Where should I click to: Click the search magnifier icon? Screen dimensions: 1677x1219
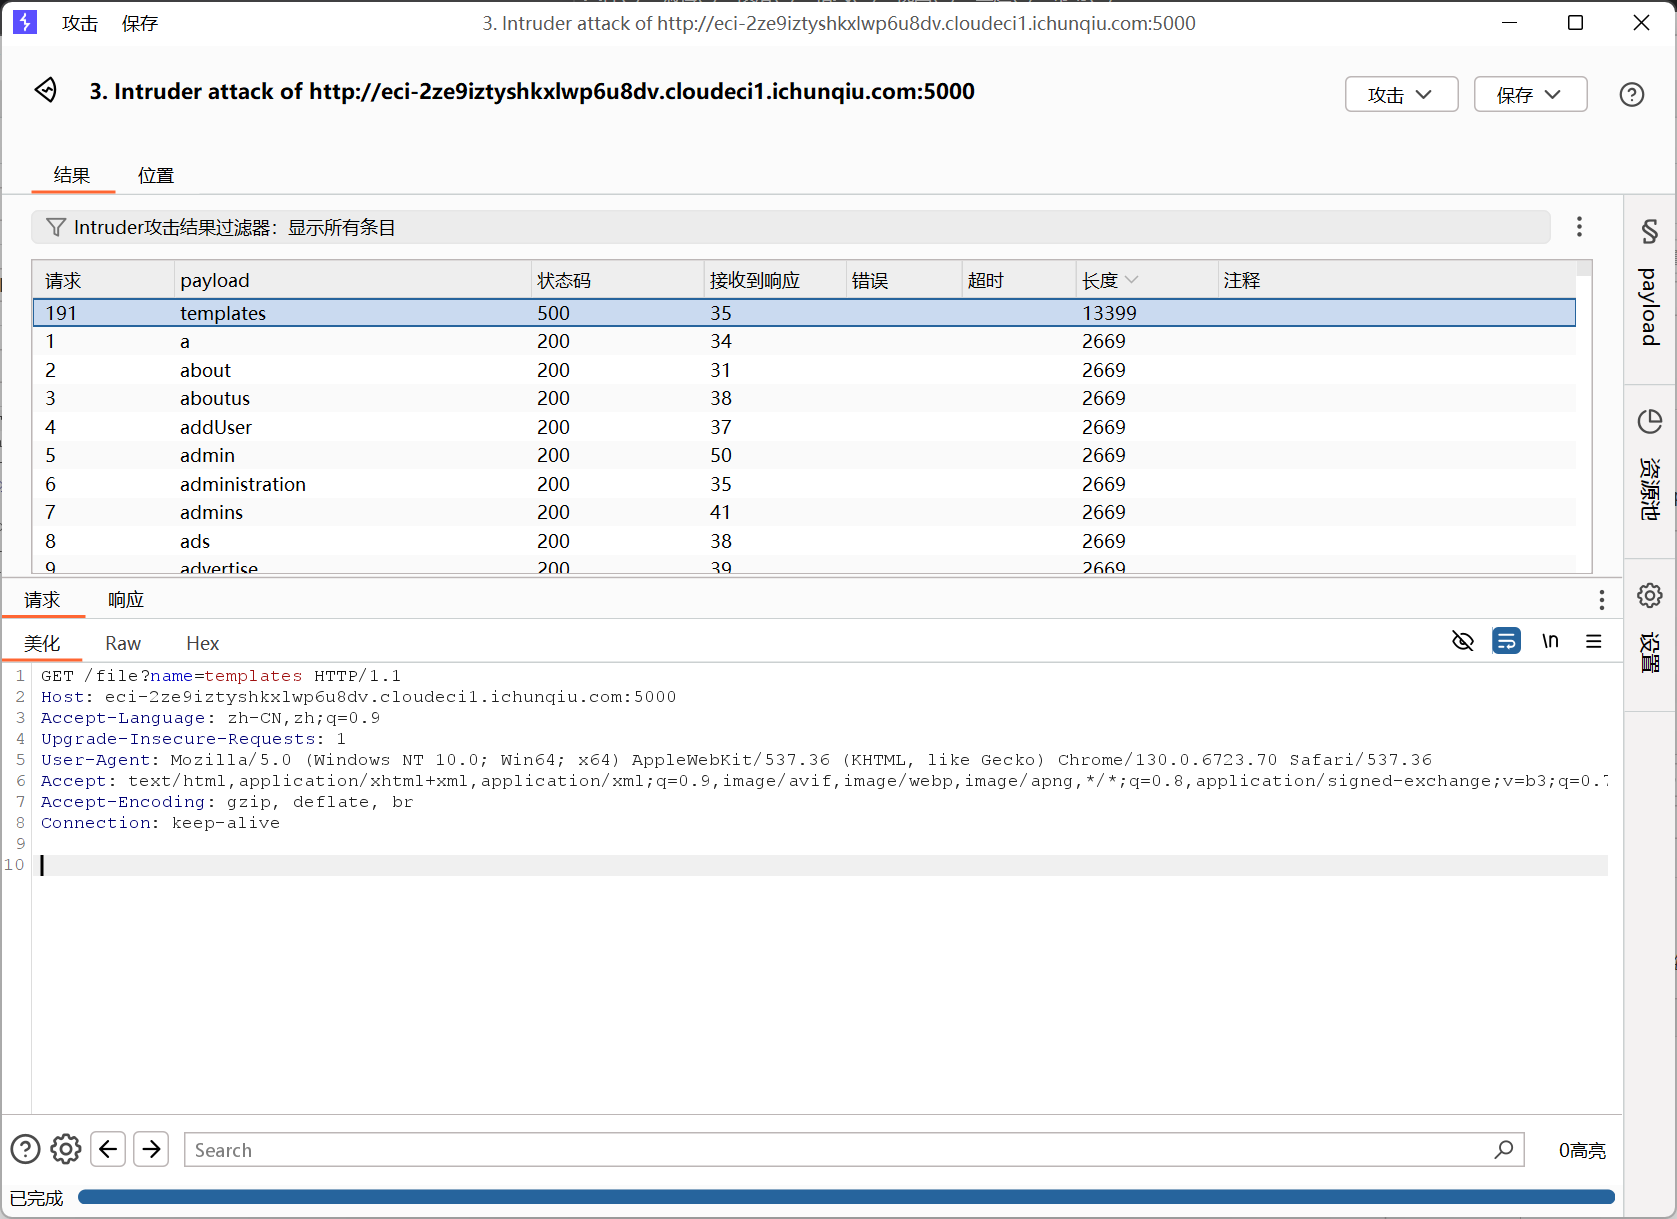tap(1503, 1149)
